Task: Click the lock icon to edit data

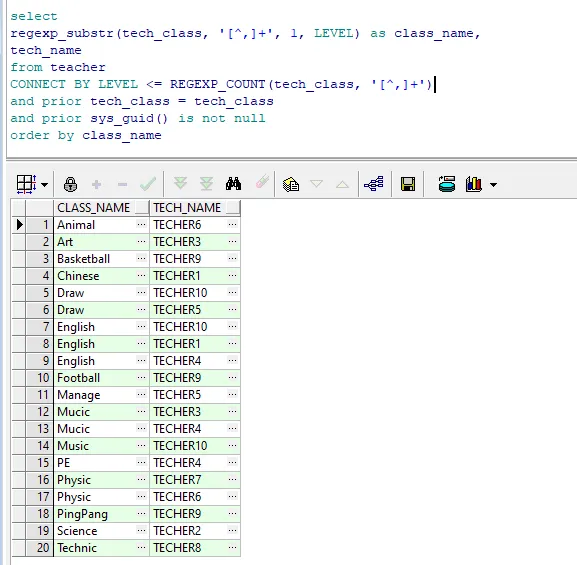Action: tap(70, 184)
